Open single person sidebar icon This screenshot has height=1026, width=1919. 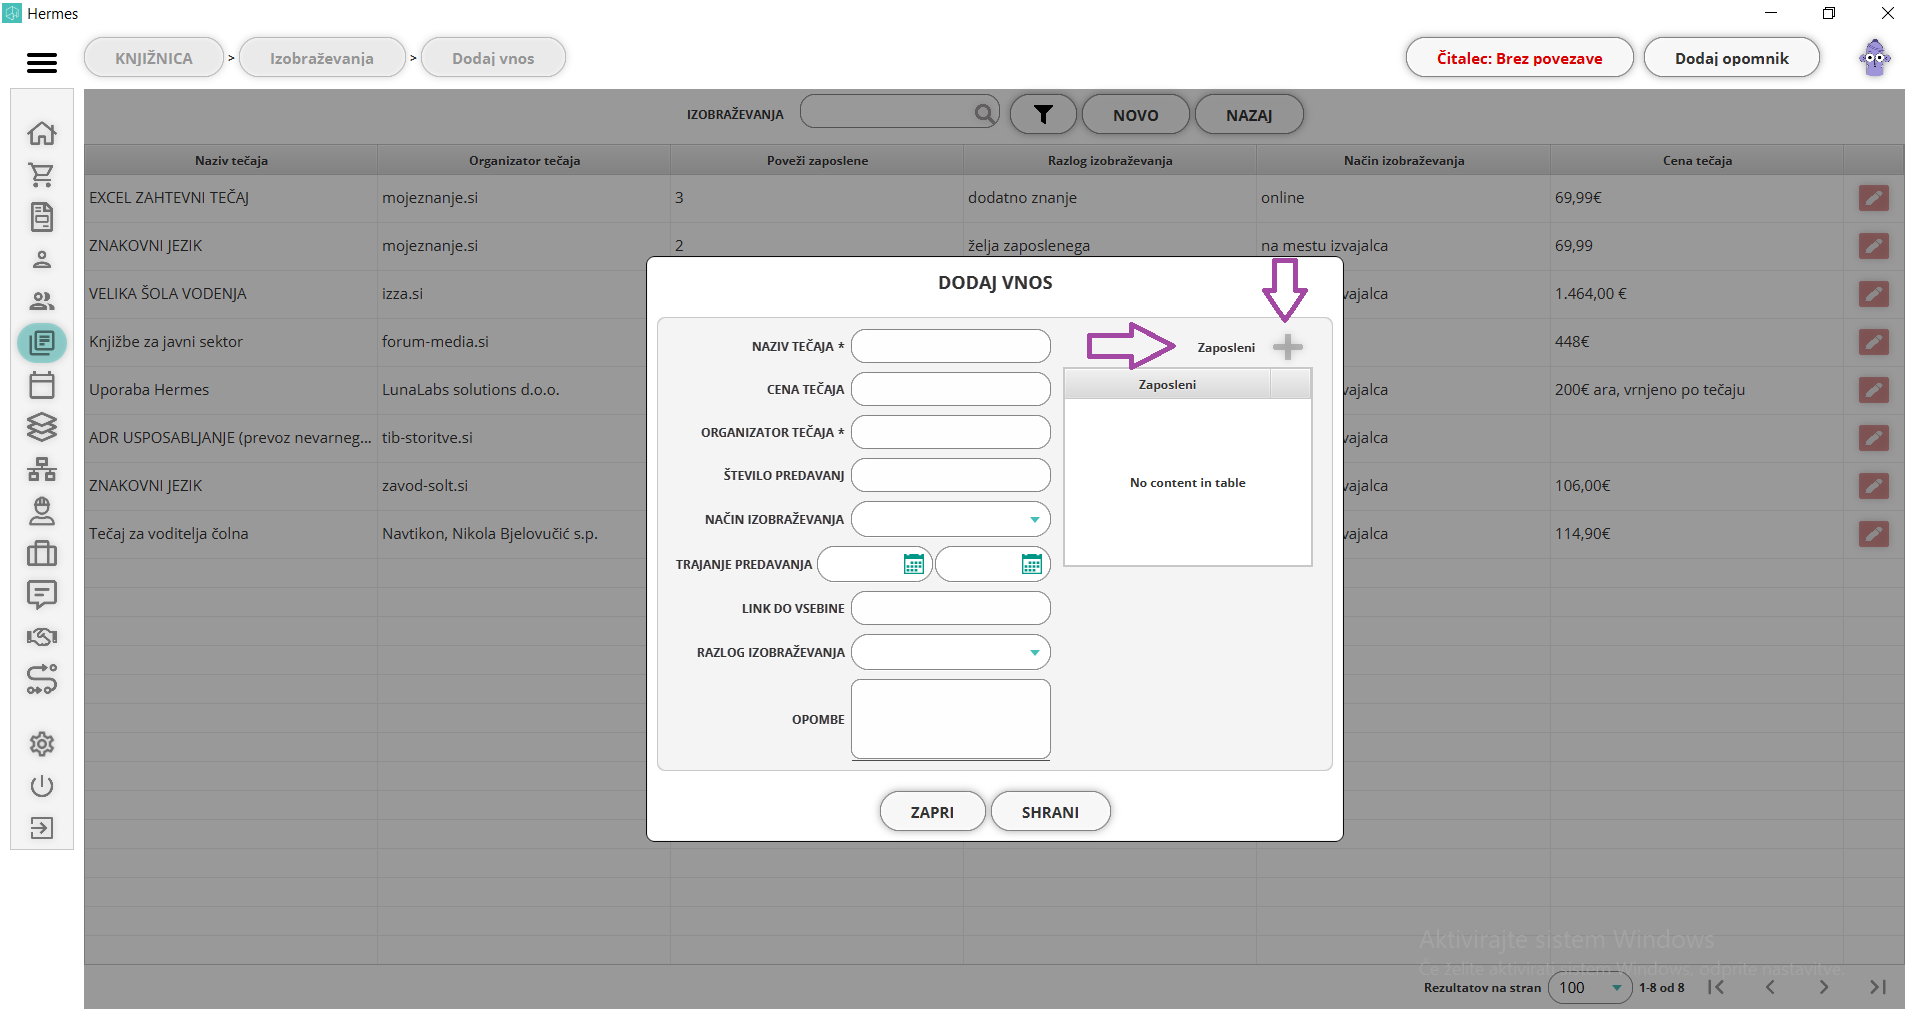click(42, 259)
